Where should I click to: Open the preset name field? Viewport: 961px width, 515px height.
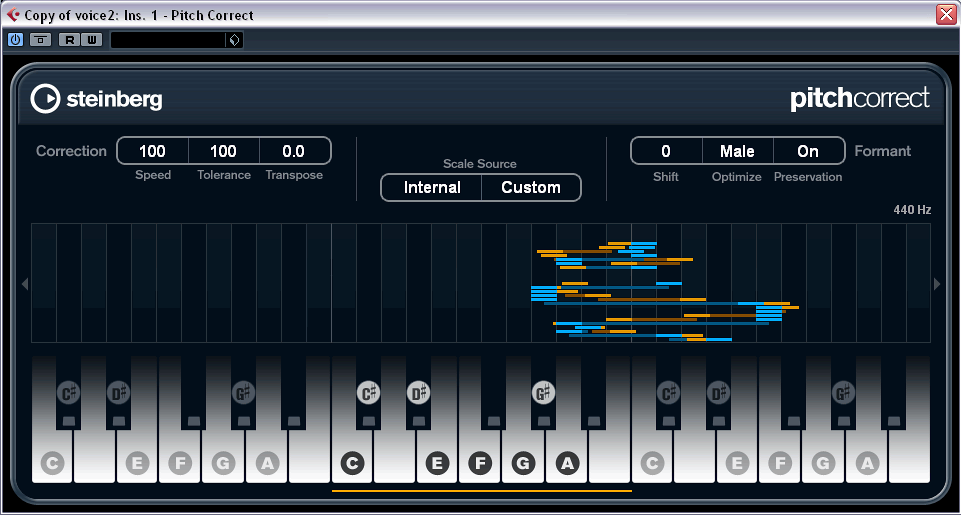pyautogui.click(x=168, y=40)
